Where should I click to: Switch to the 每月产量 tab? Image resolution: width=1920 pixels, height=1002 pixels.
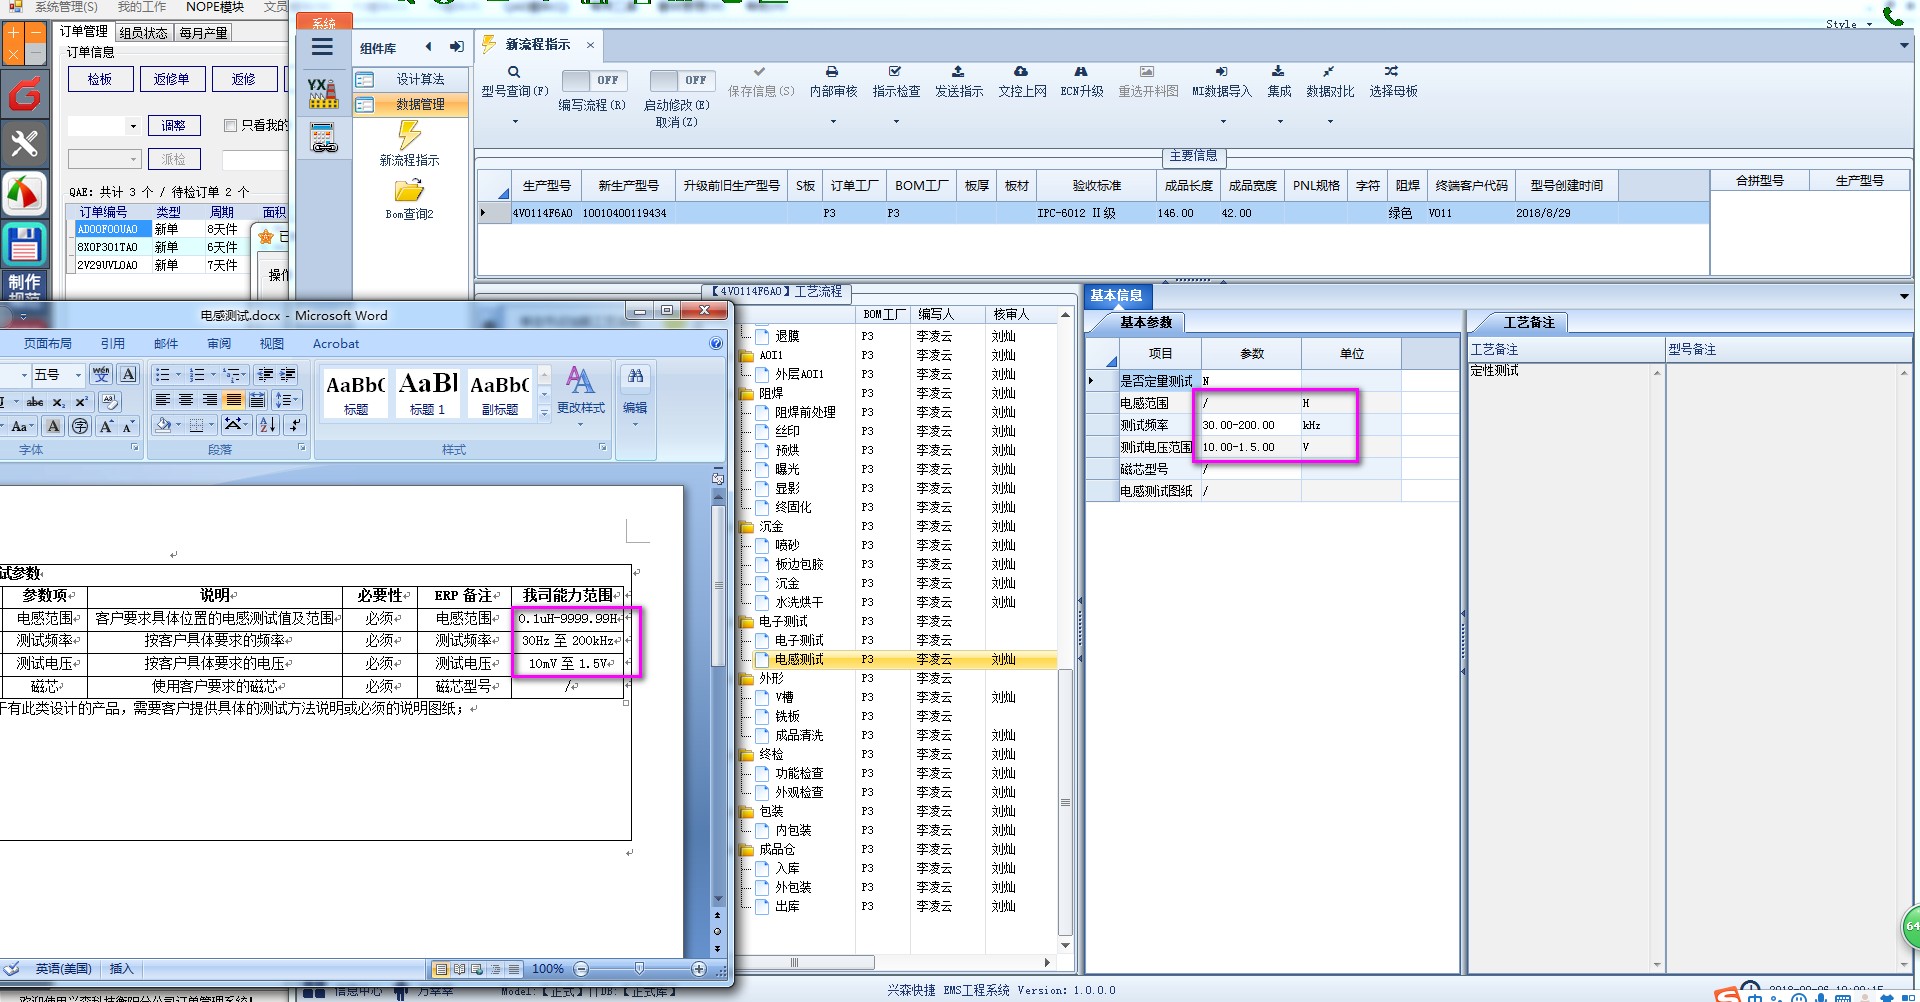[203, 33]
